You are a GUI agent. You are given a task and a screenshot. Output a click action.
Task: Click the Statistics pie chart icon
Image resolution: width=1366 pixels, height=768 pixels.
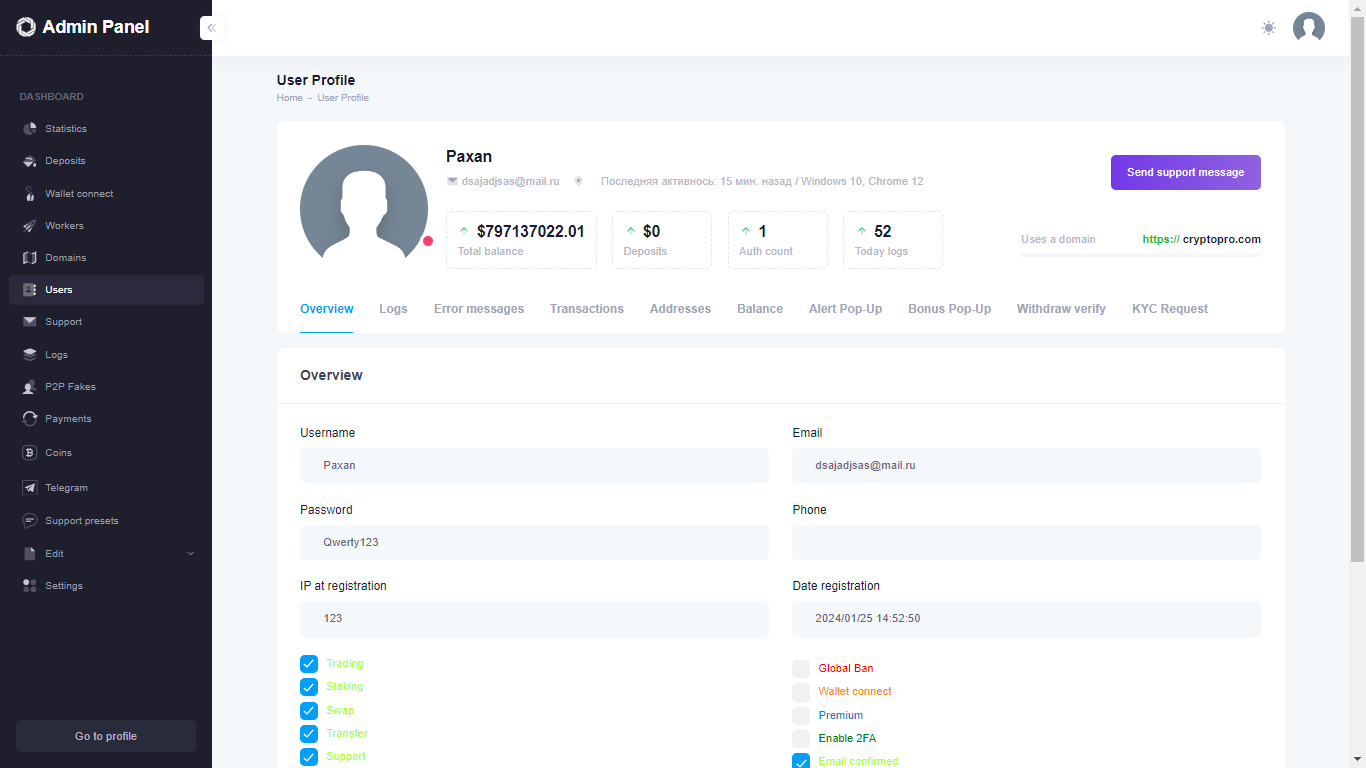point(30,129)
